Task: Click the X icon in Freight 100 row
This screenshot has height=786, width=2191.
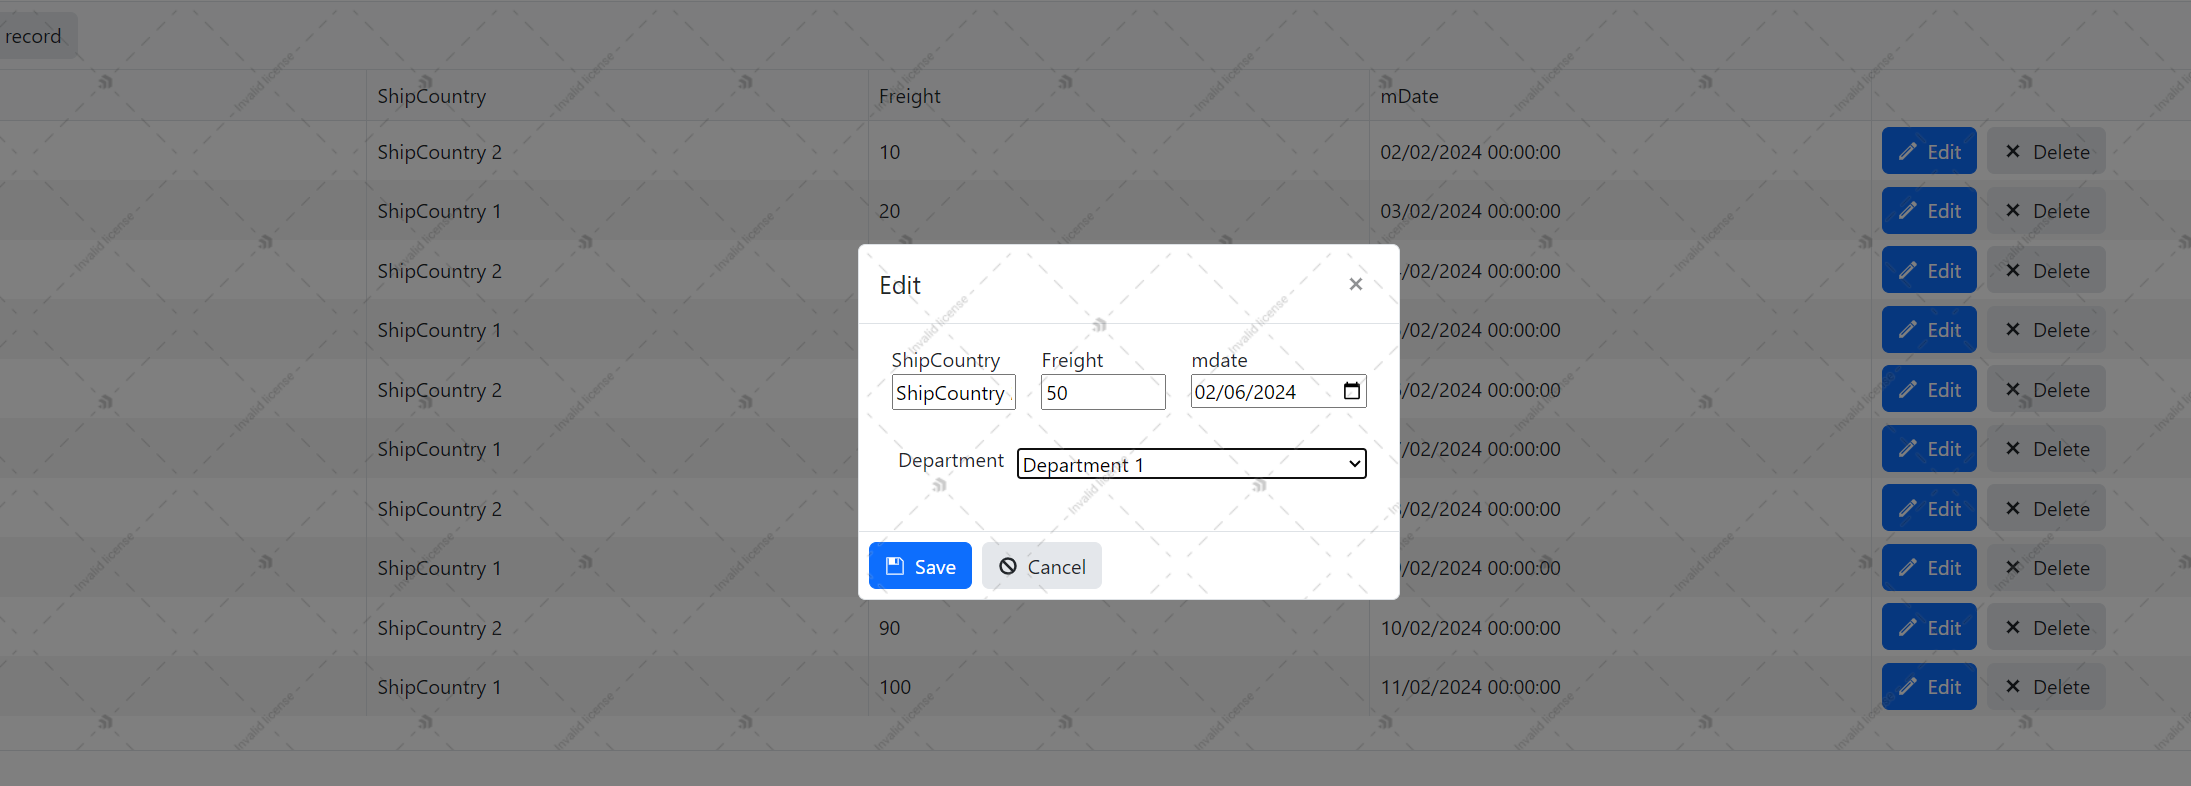Action: pos(2013,687)
